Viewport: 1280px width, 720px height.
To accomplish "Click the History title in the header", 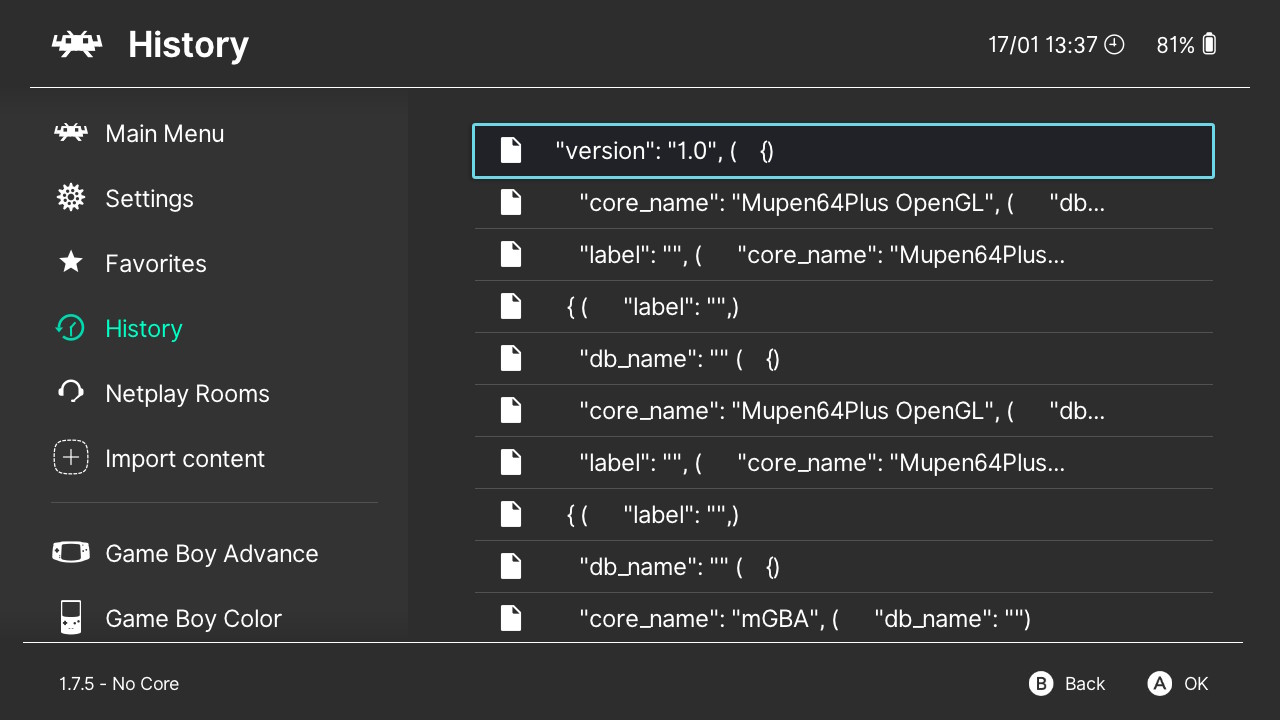I will point(188,45).
